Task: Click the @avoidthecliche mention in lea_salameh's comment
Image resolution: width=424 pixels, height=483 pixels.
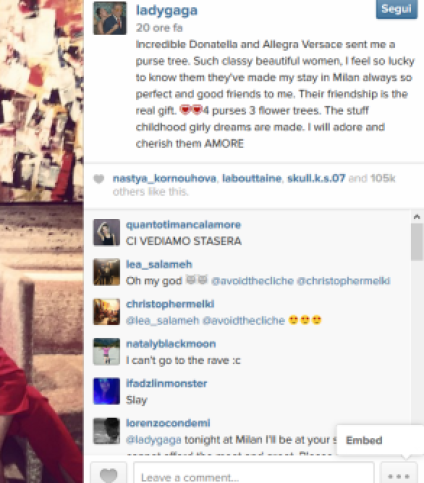Action: [x=252, y=281]
